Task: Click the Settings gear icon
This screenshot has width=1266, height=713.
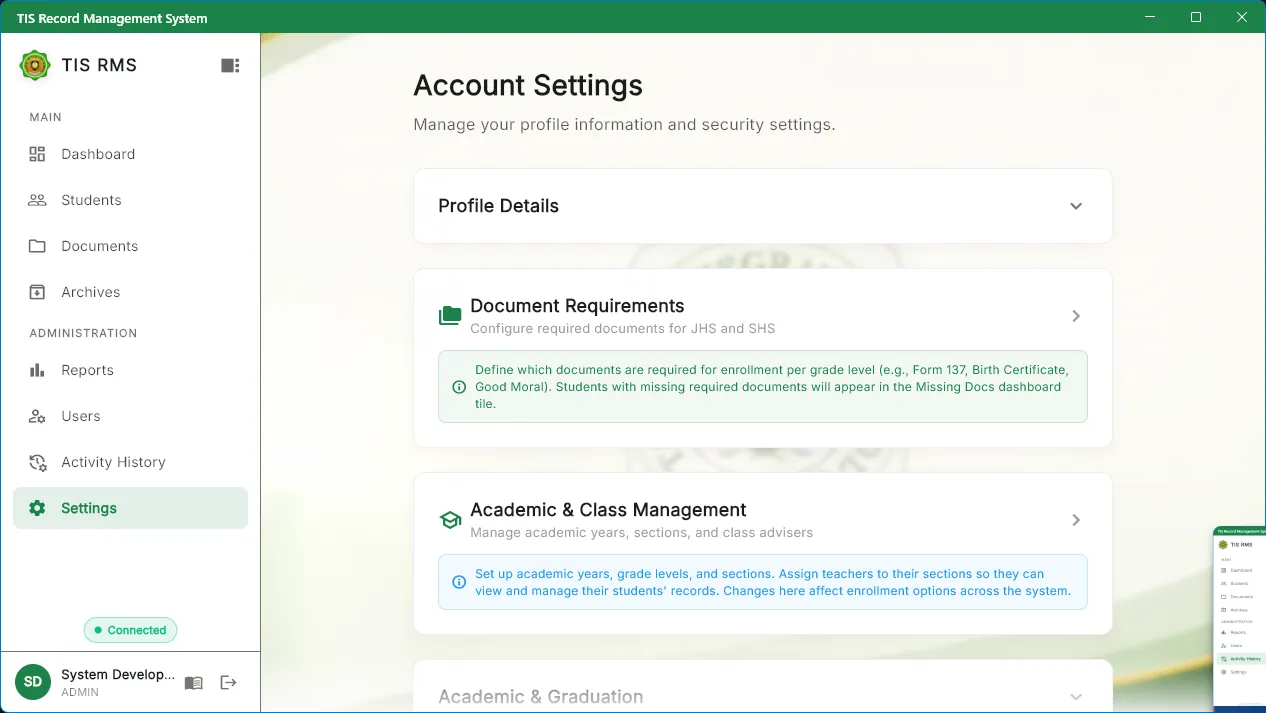Action: [x=37, y=508]
